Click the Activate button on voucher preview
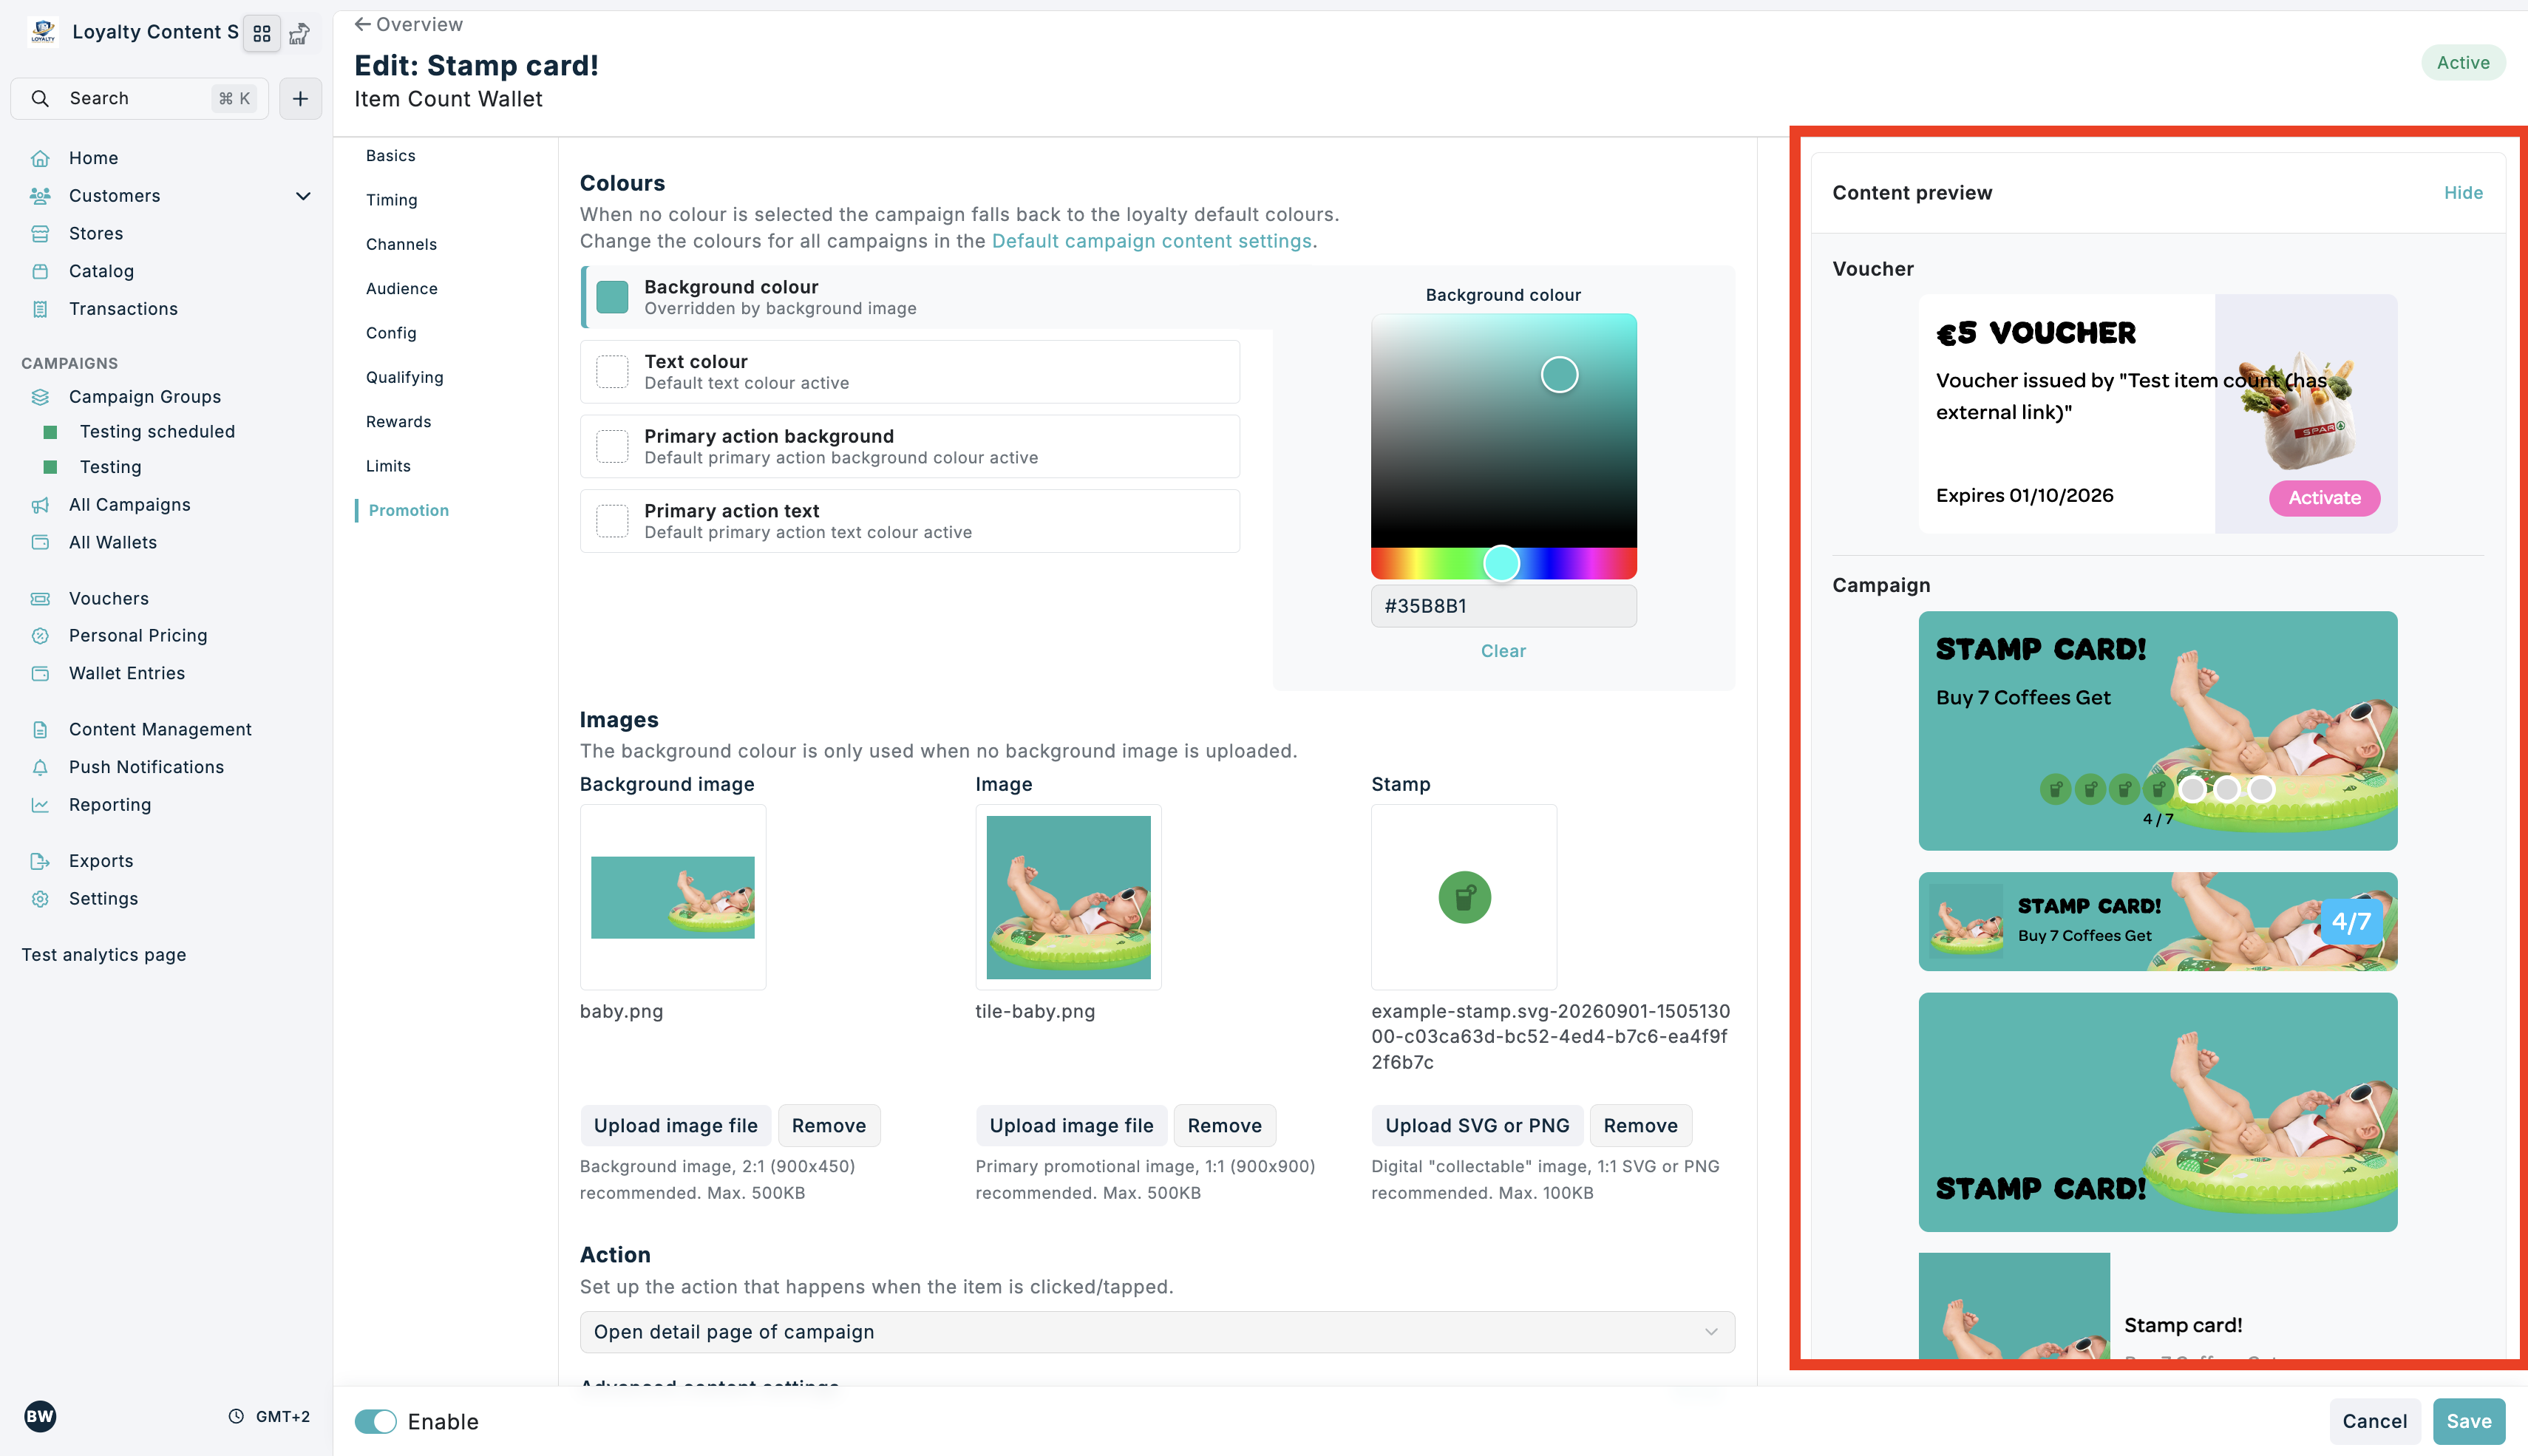This screenshot has width=2528, height=1456. click(2324, 498)
